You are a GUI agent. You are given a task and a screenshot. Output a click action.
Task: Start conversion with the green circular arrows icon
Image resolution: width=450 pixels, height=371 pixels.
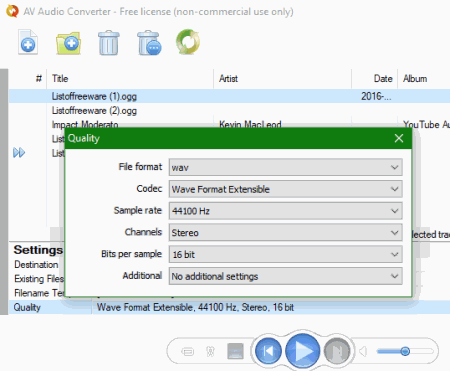(188, 42)
